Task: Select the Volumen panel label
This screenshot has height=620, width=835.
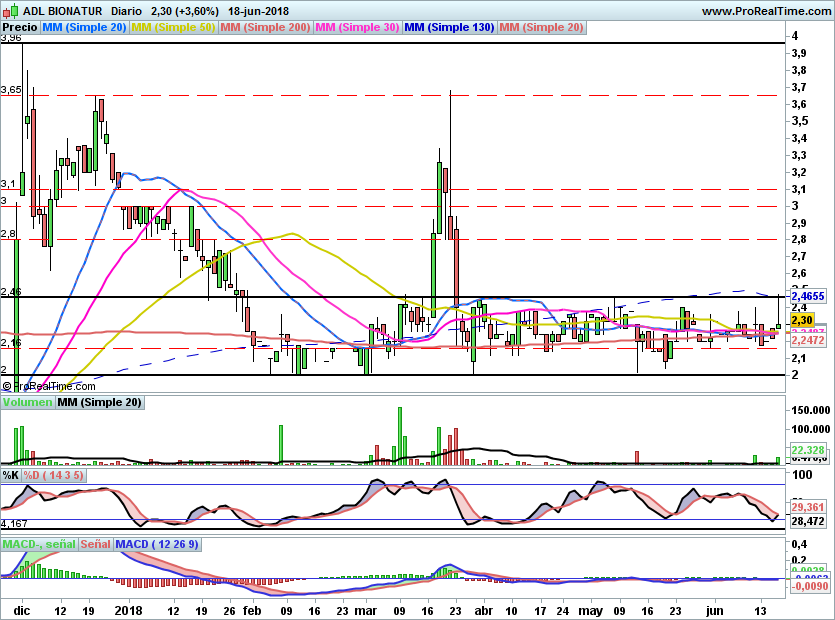Action: coord(27,402)
